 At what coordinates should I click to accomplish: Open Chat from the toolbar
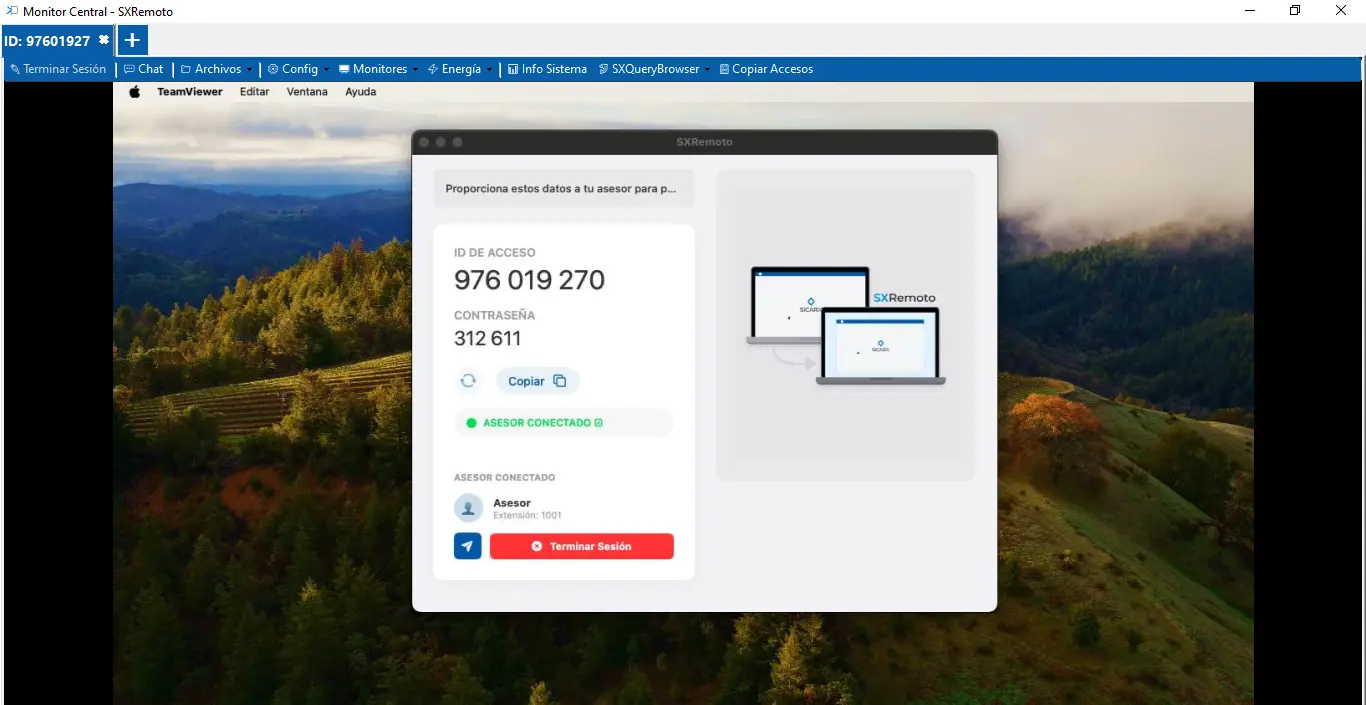pos(144,69)
